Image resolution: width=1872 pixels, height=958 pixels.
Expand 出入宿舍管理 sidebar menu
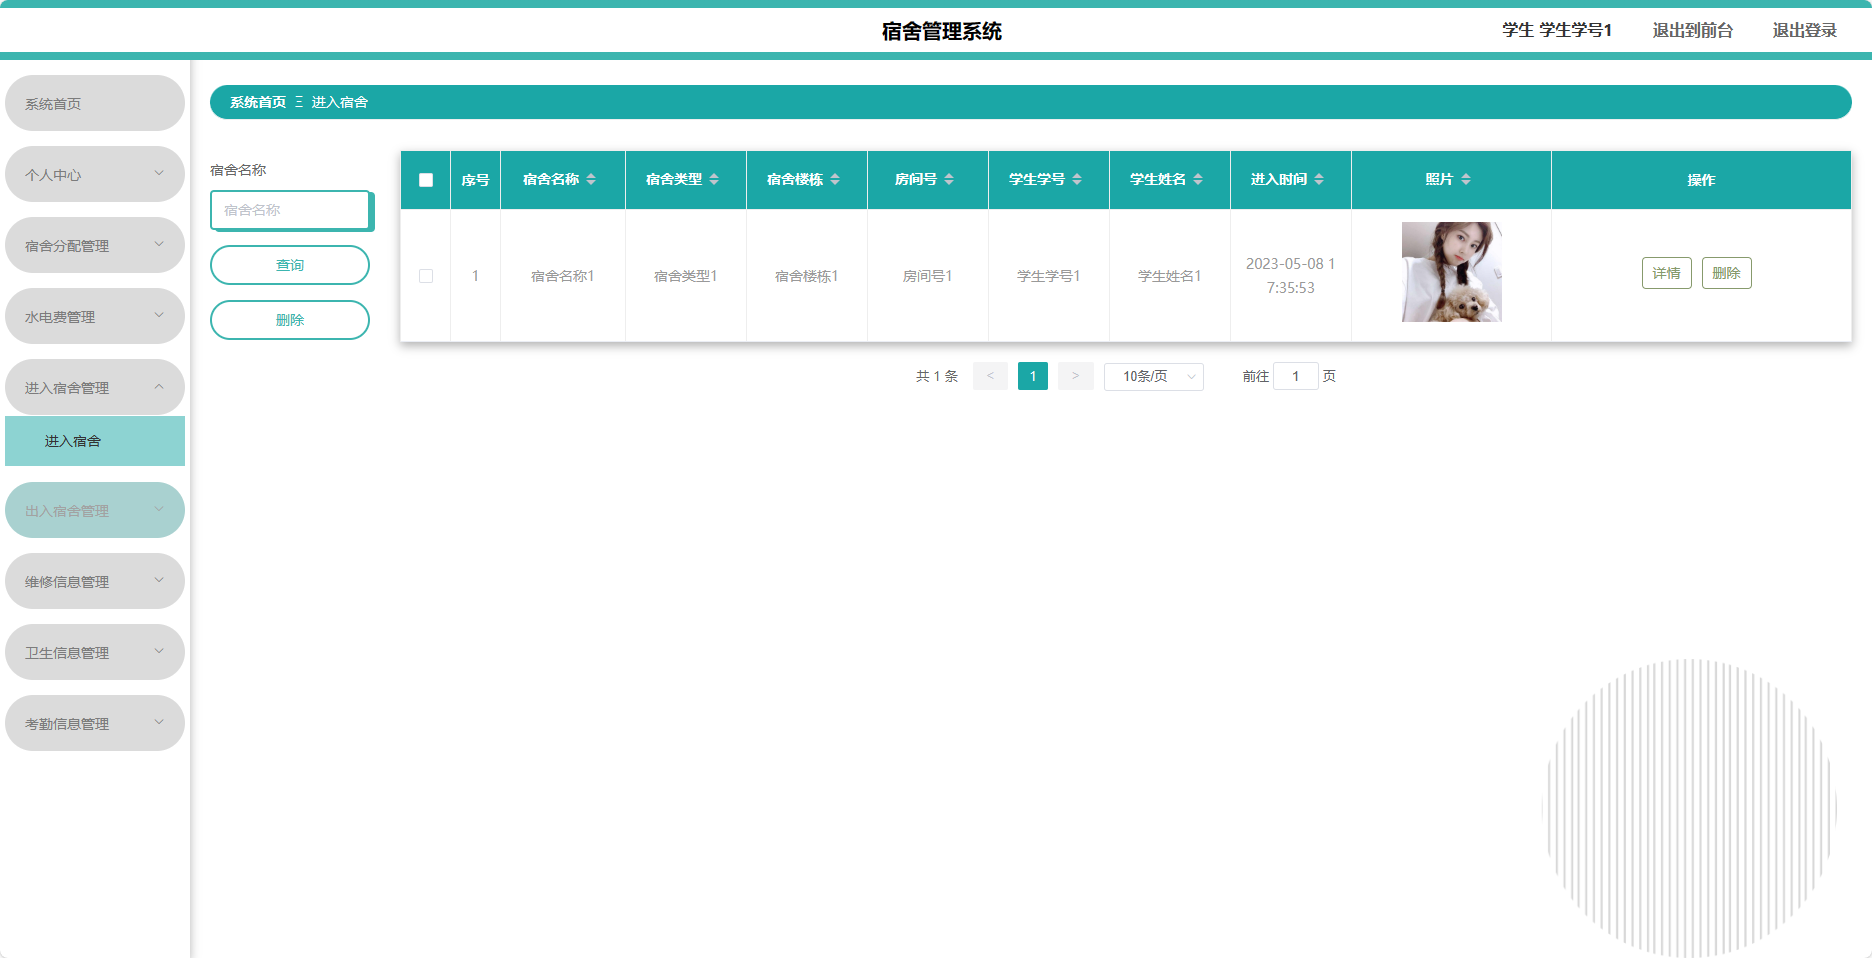coord(95,510)
